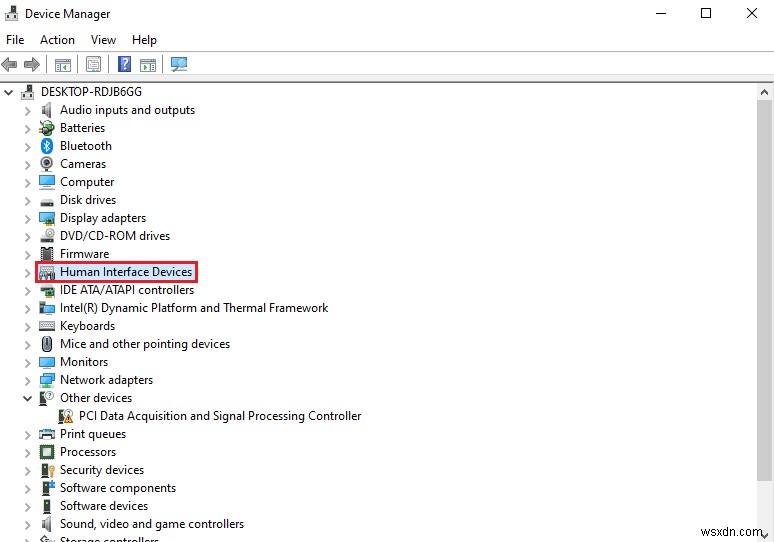774x542 pixels.
Task: Select the Network adapters label
Action: click(107, 380)
